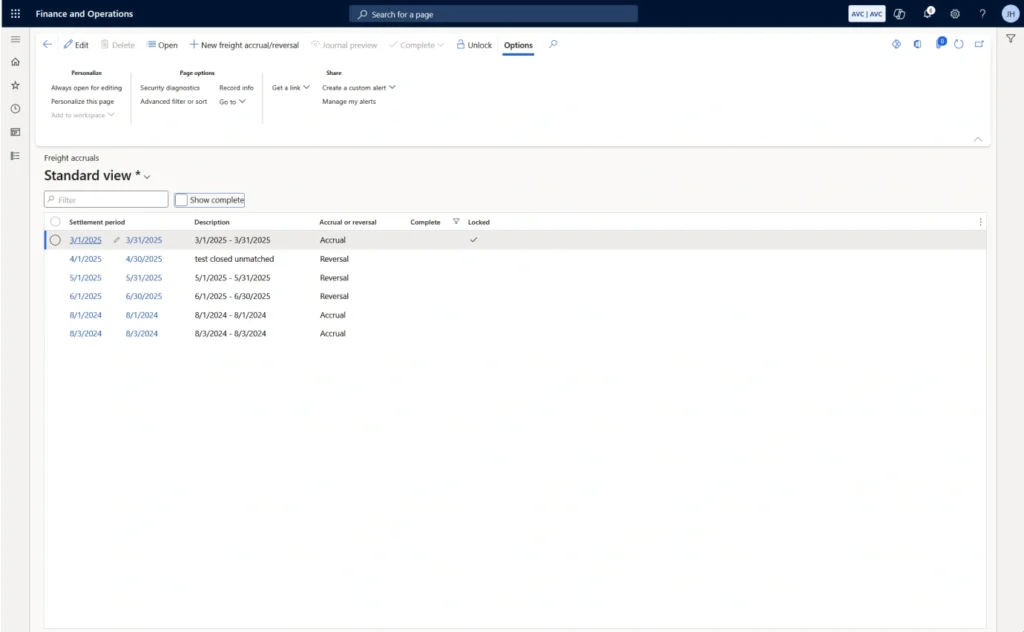Open the Get a link dropdown
1024x632 pixels.
click(290, 87)
